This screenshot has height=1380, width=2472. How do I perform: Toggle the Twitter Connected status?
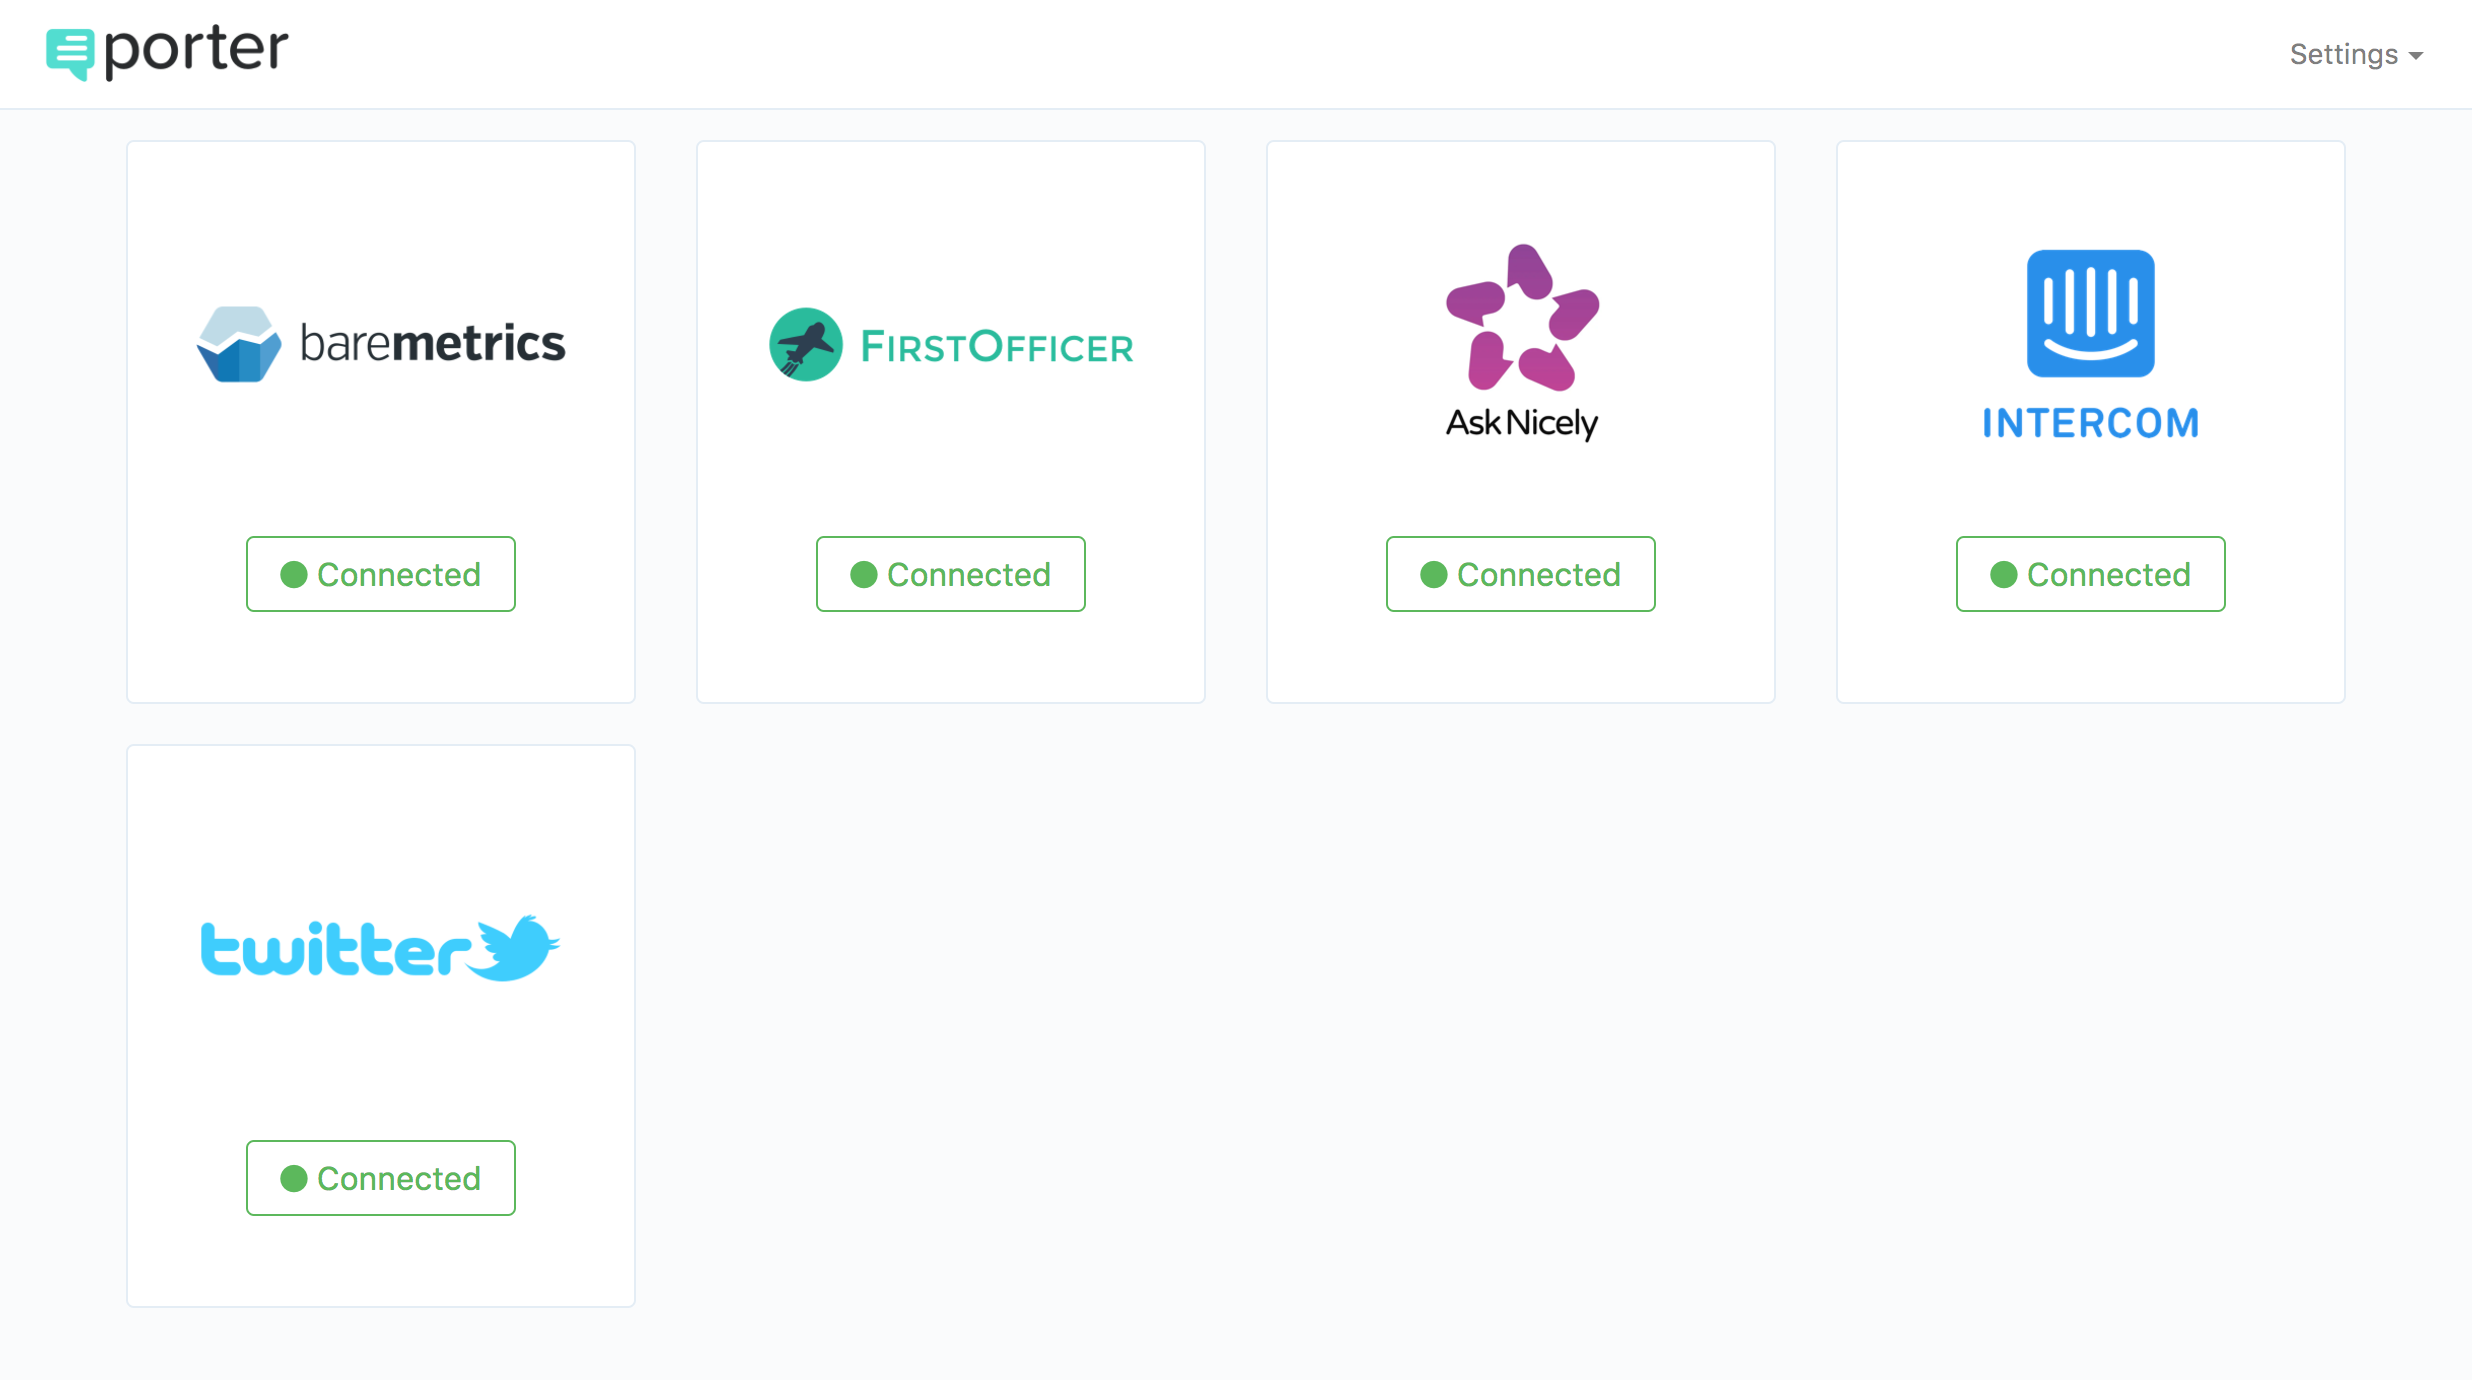(380, 1178)
